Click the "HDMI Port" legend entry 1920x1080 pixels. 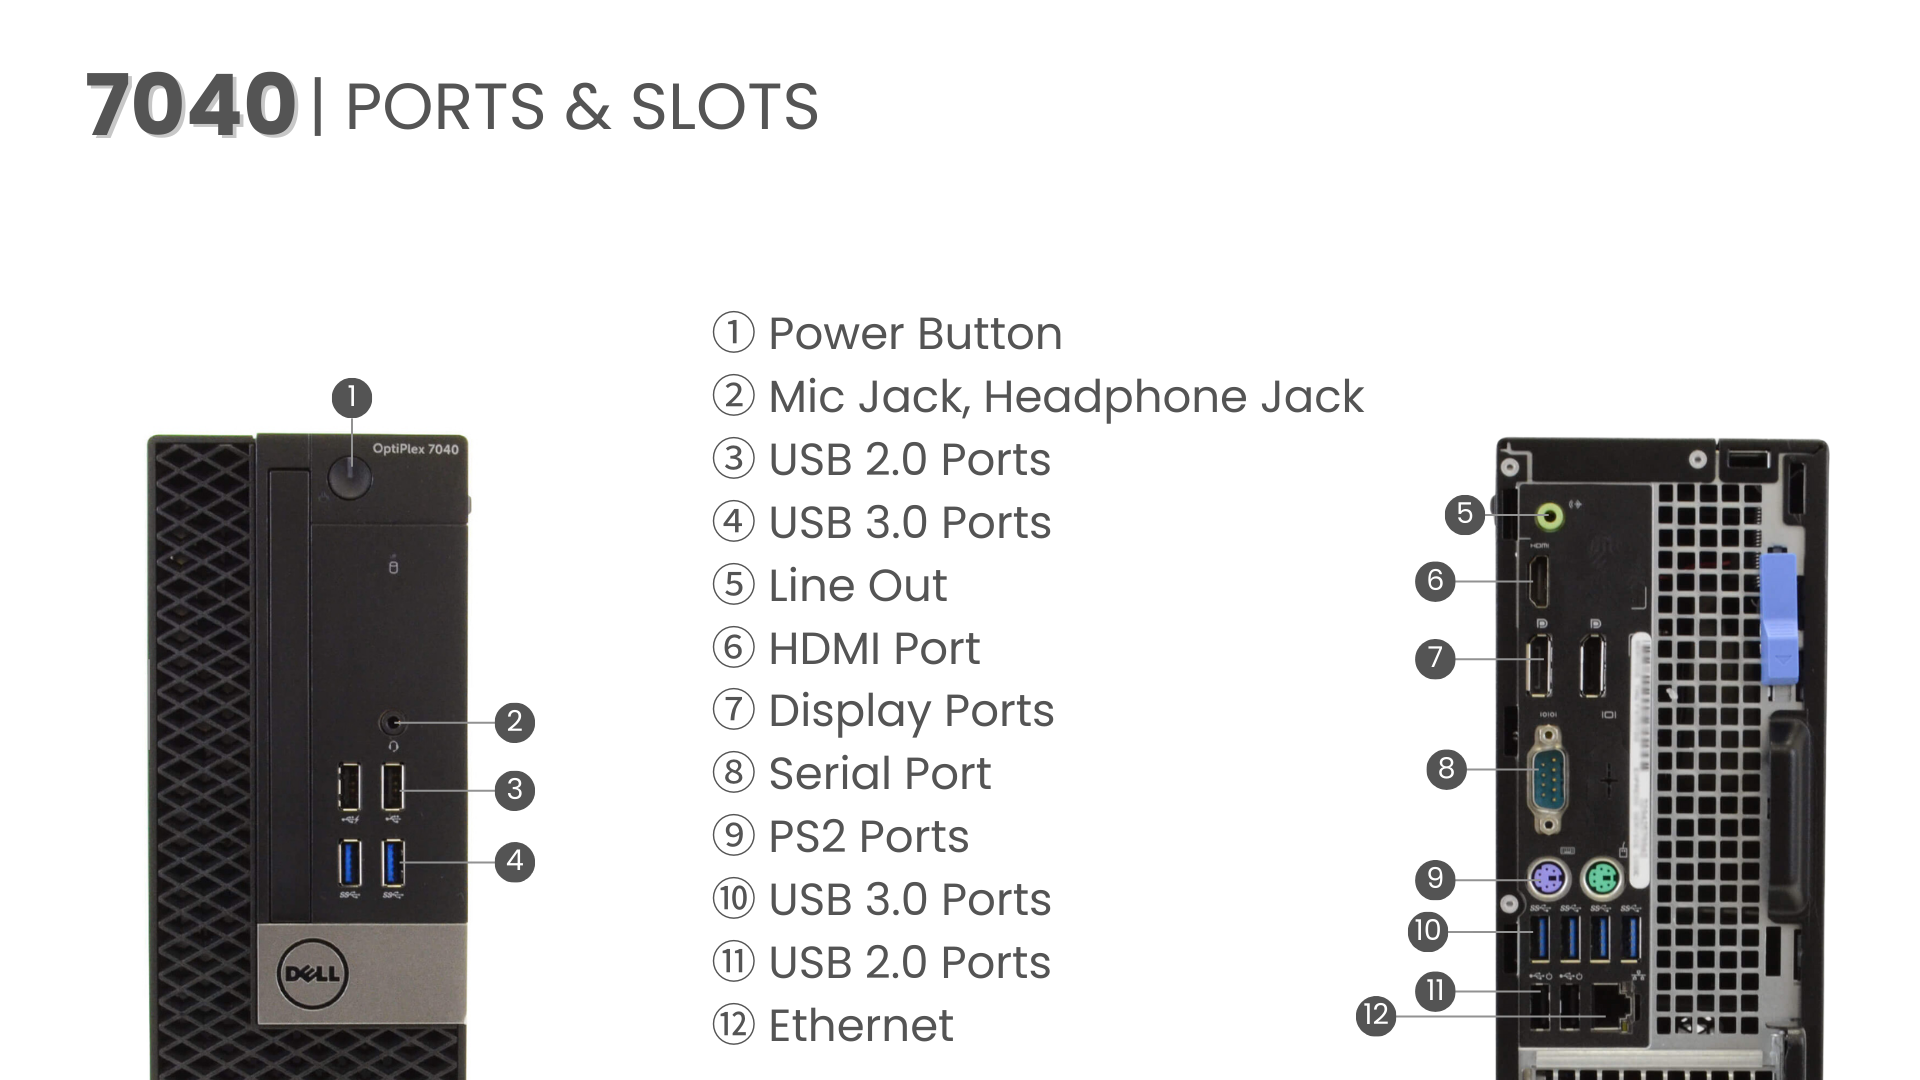coord(873,649)
